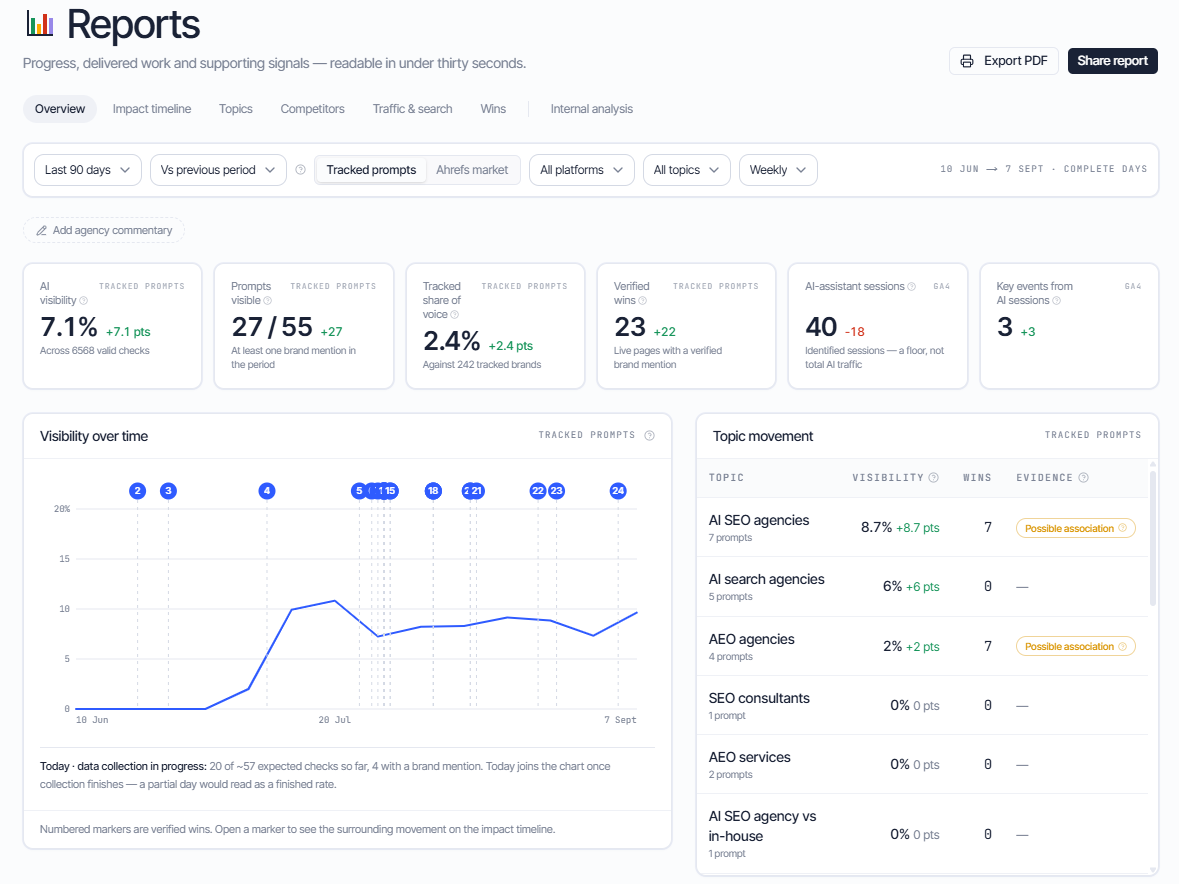
Task: Click info icon in AI SEO agencies Possible association badge
Action: pyautogui.click(x=1123, y=528)
